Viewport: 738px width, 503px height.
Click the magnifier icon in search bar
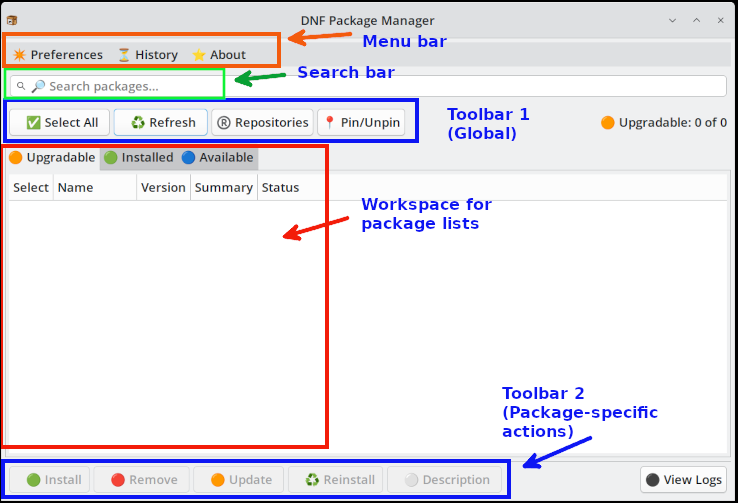(x=22, y=86)
